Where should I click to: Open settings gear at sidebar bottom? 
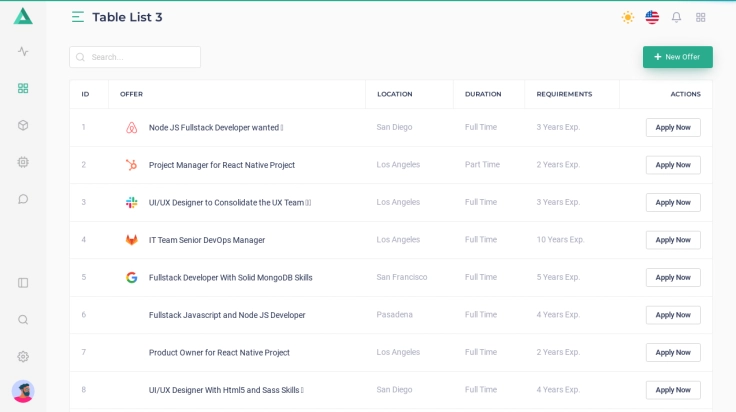[23, 357]
